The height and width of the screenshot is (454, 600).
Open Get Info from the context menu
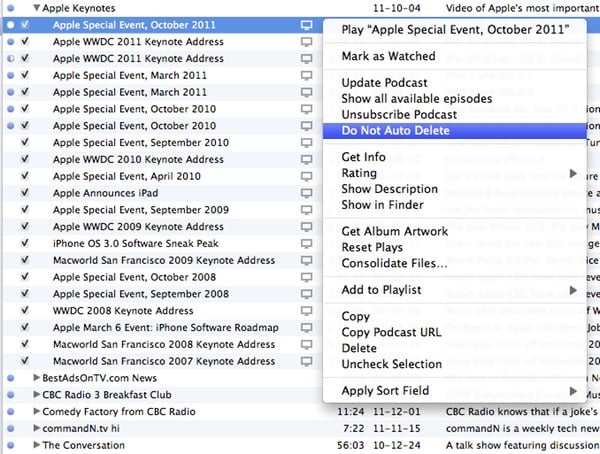coord(455,157)
